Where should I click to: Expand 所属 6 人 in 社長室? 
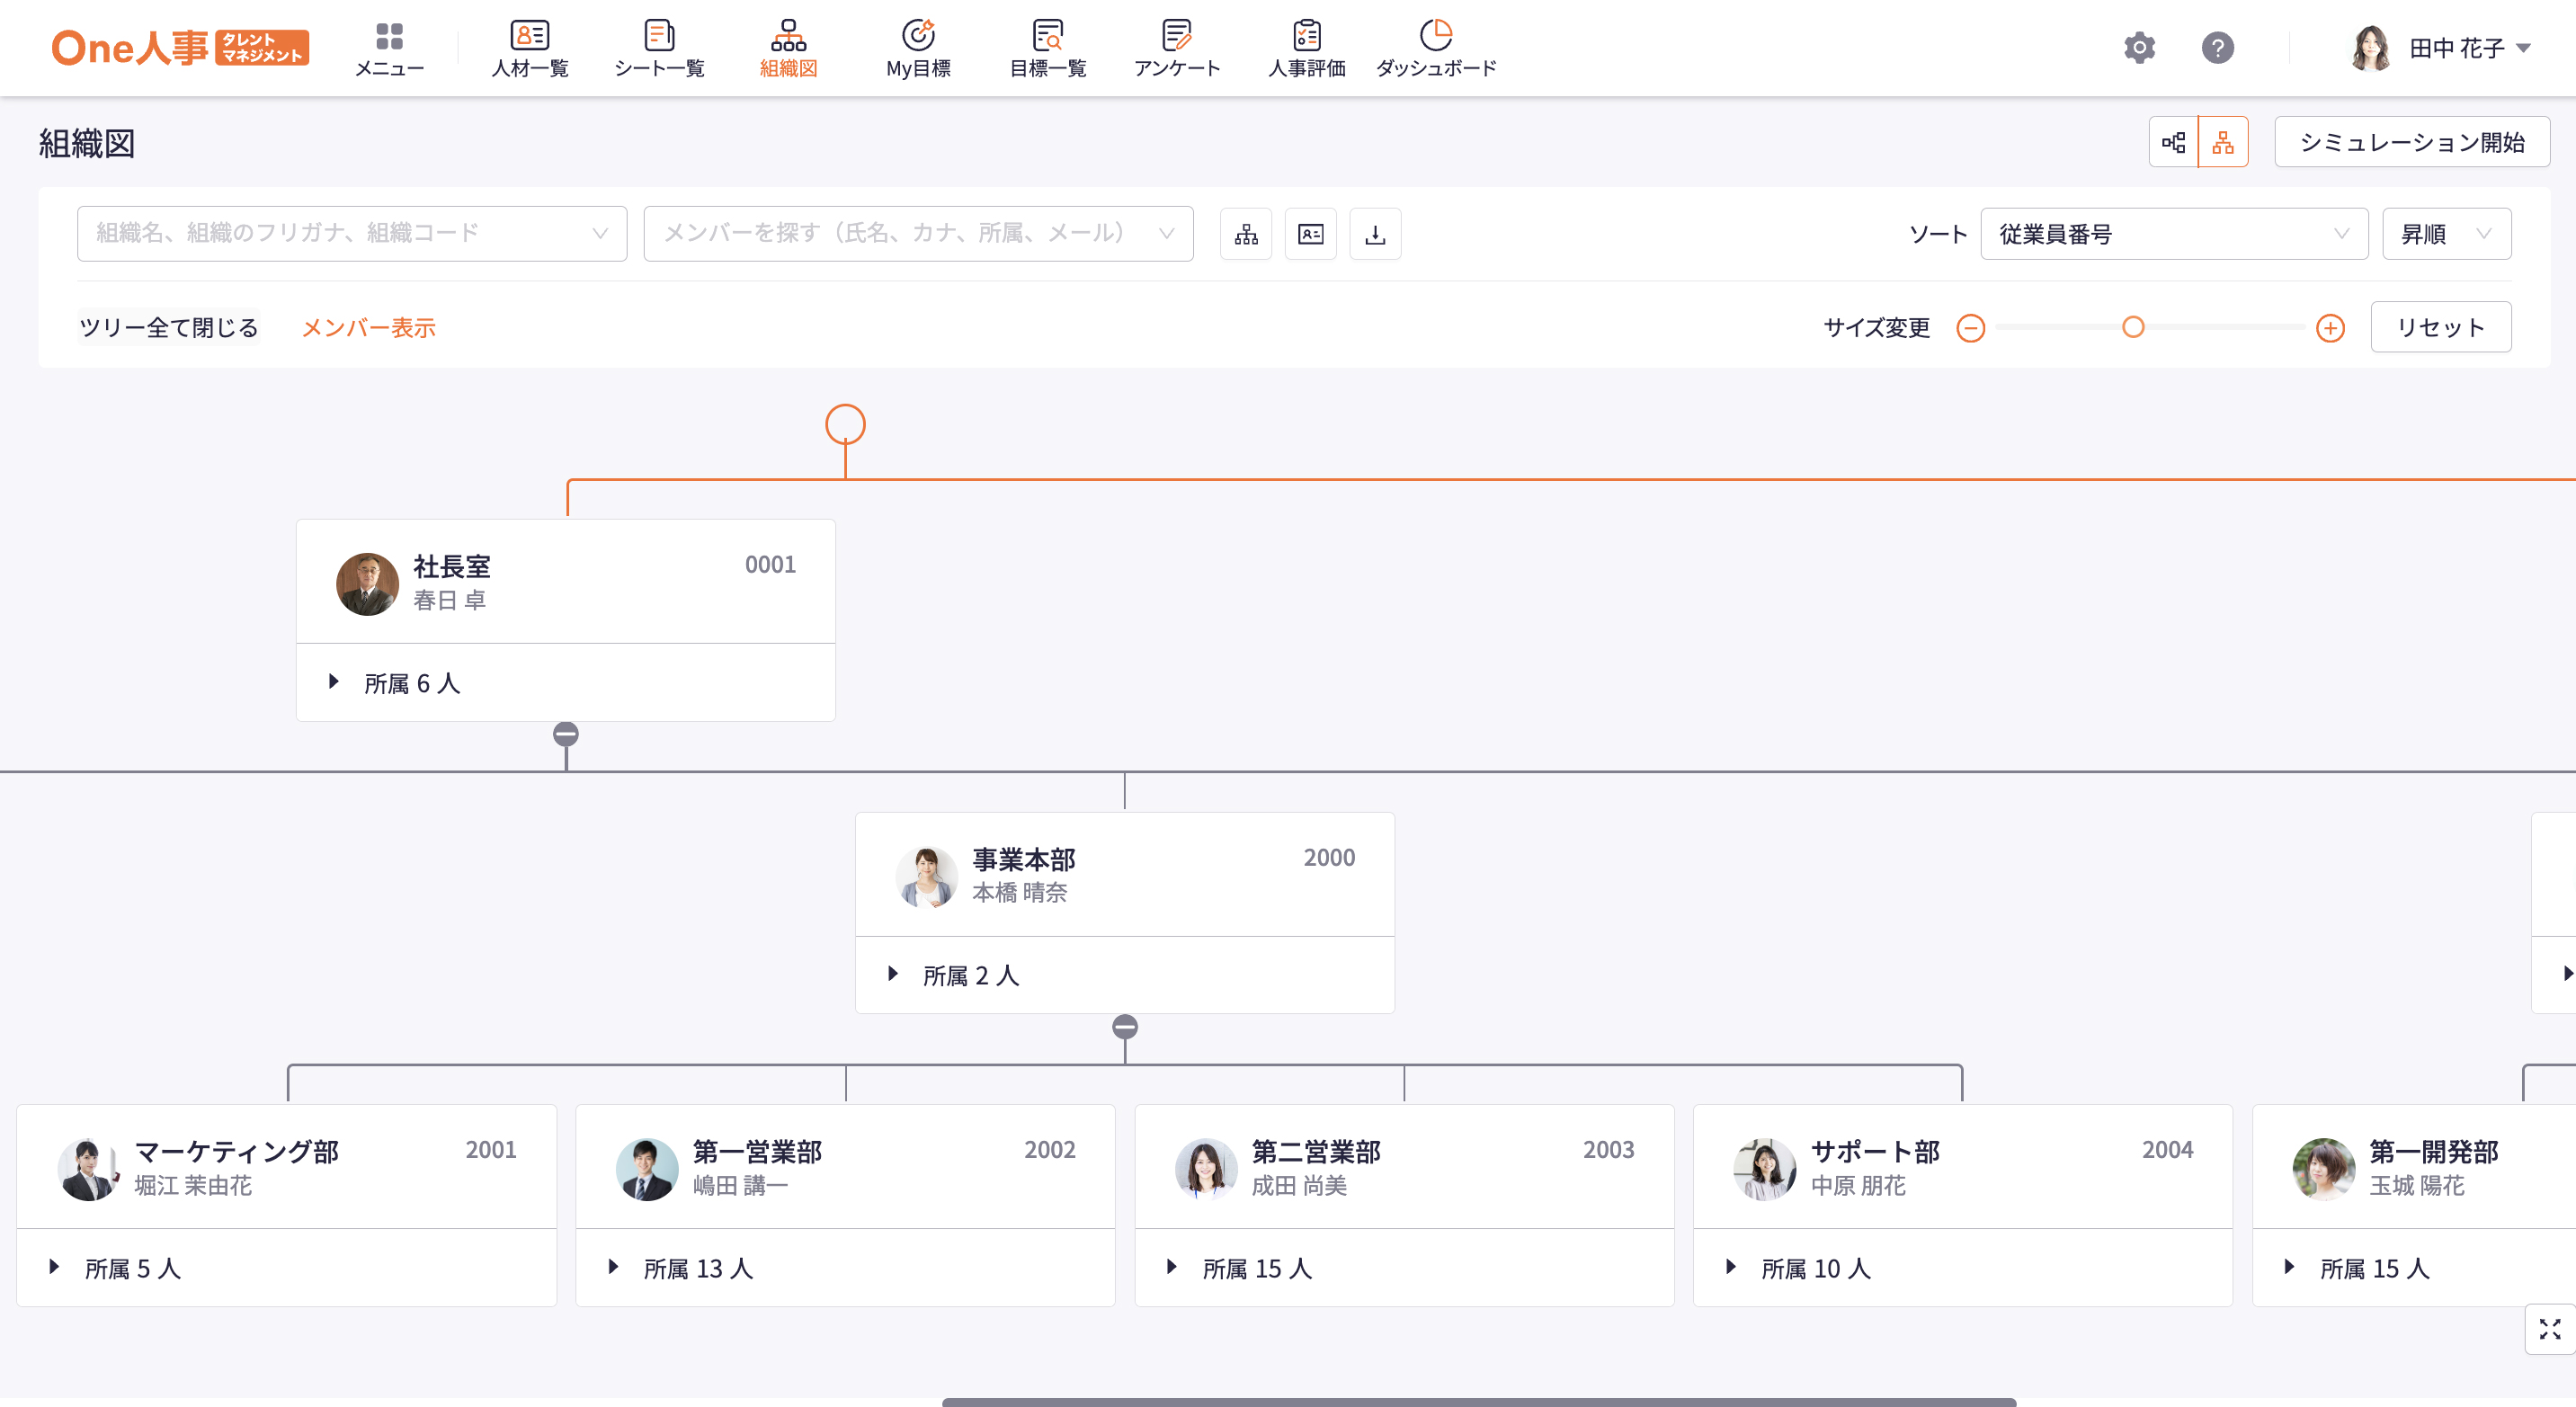pos(334,683)
